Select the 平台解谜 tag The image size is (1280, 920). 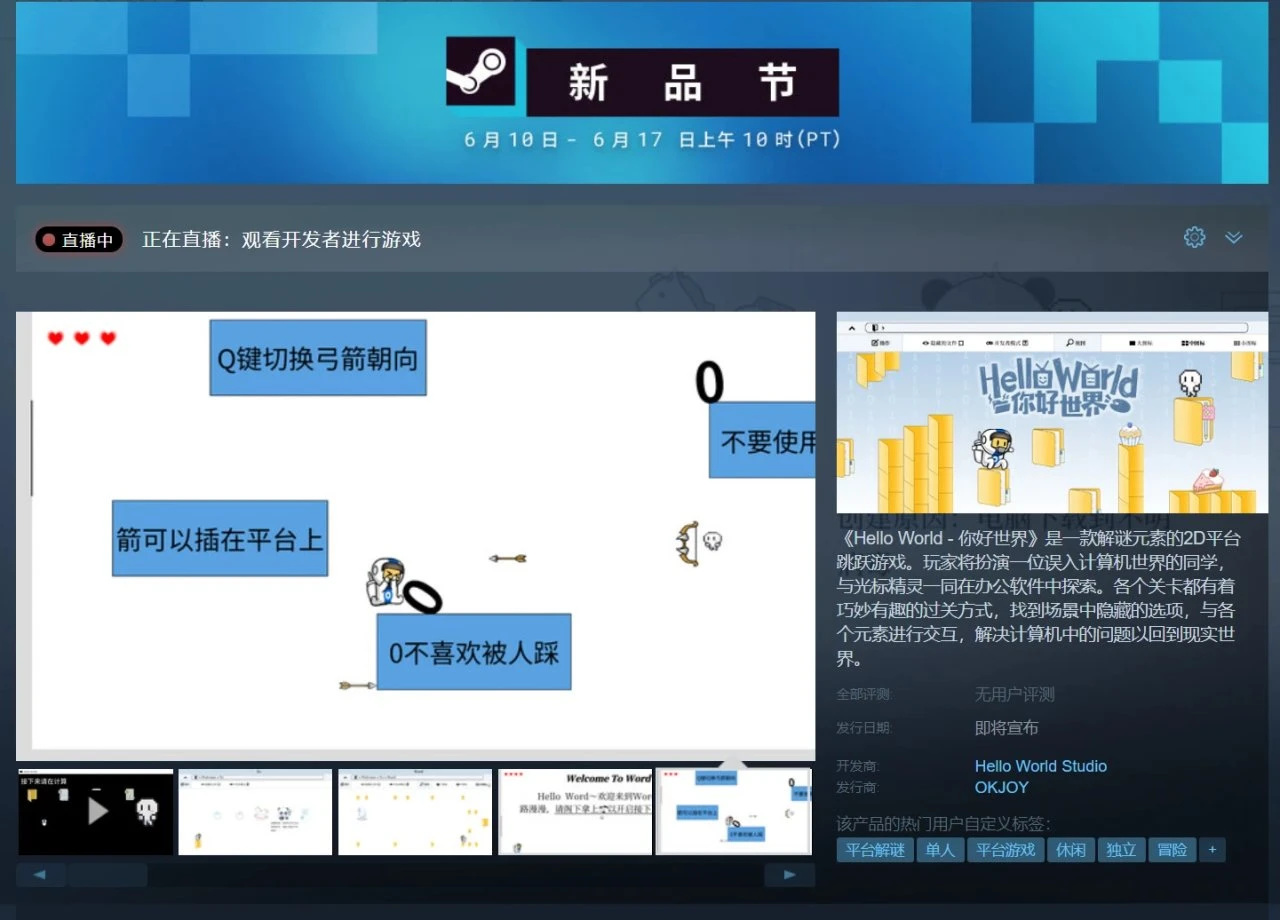point(874,850)
